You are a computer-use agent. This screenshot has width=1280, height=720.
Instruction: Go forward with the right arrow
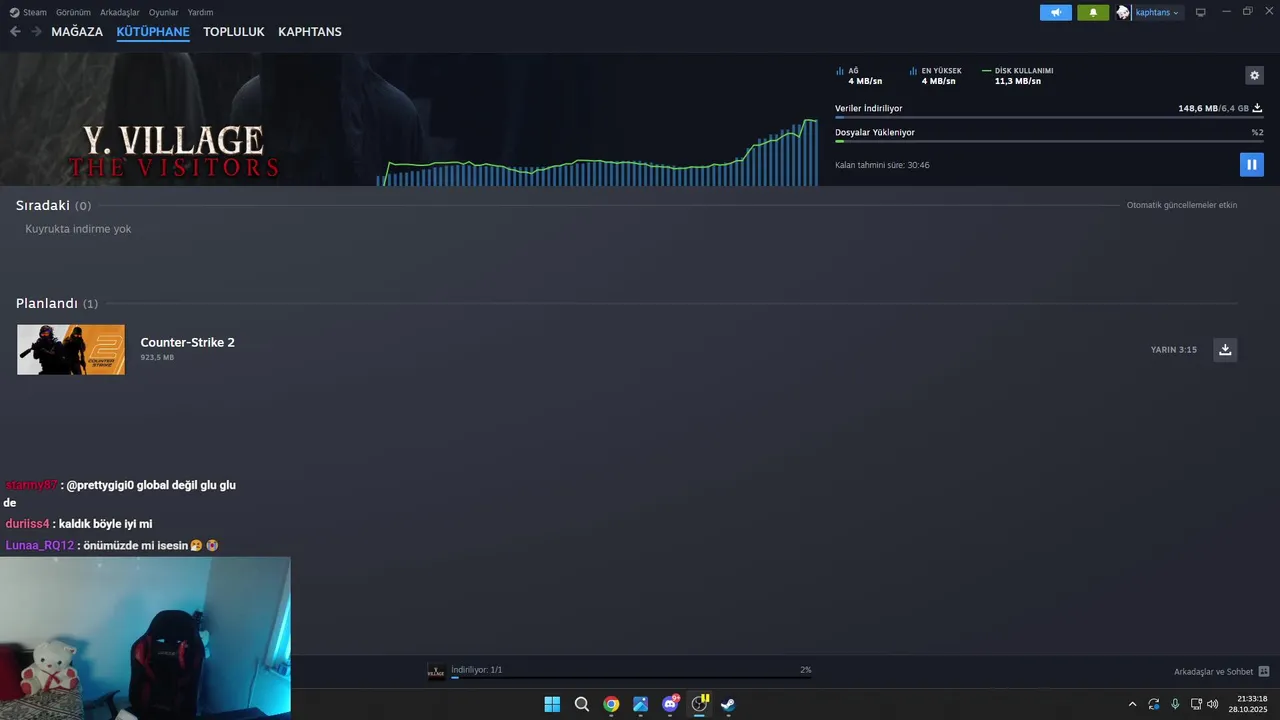[x=36, y=32]
